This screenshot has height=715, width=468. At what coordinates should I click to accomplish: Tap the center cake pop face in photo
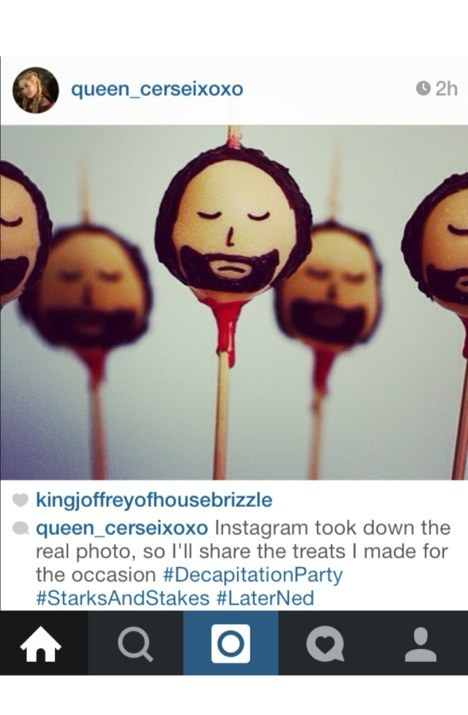(233, 219)
